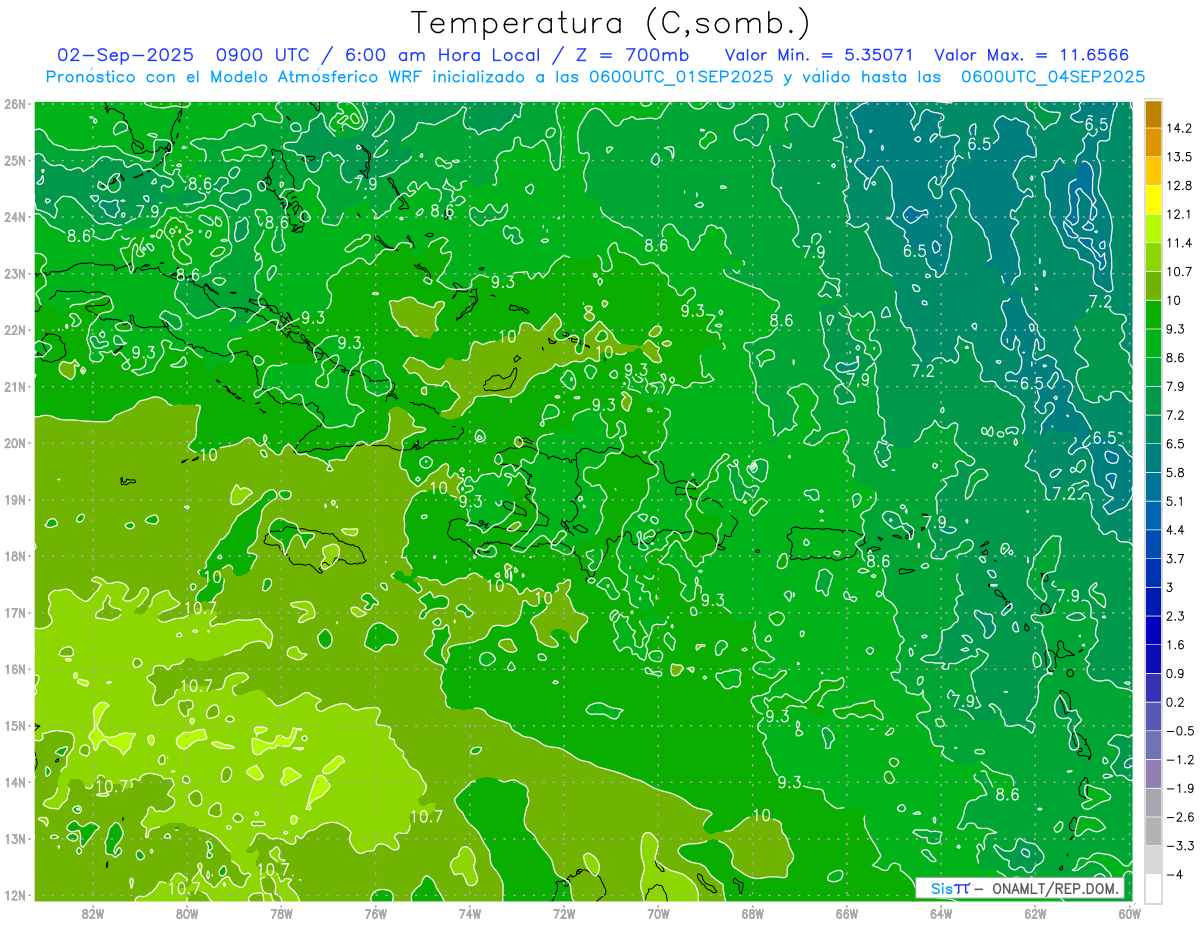Image resolution: width=1200 pixels, height=927 pixels.
Task: Click the -0.5 value on the color scale
Action: pos(1180,731)
